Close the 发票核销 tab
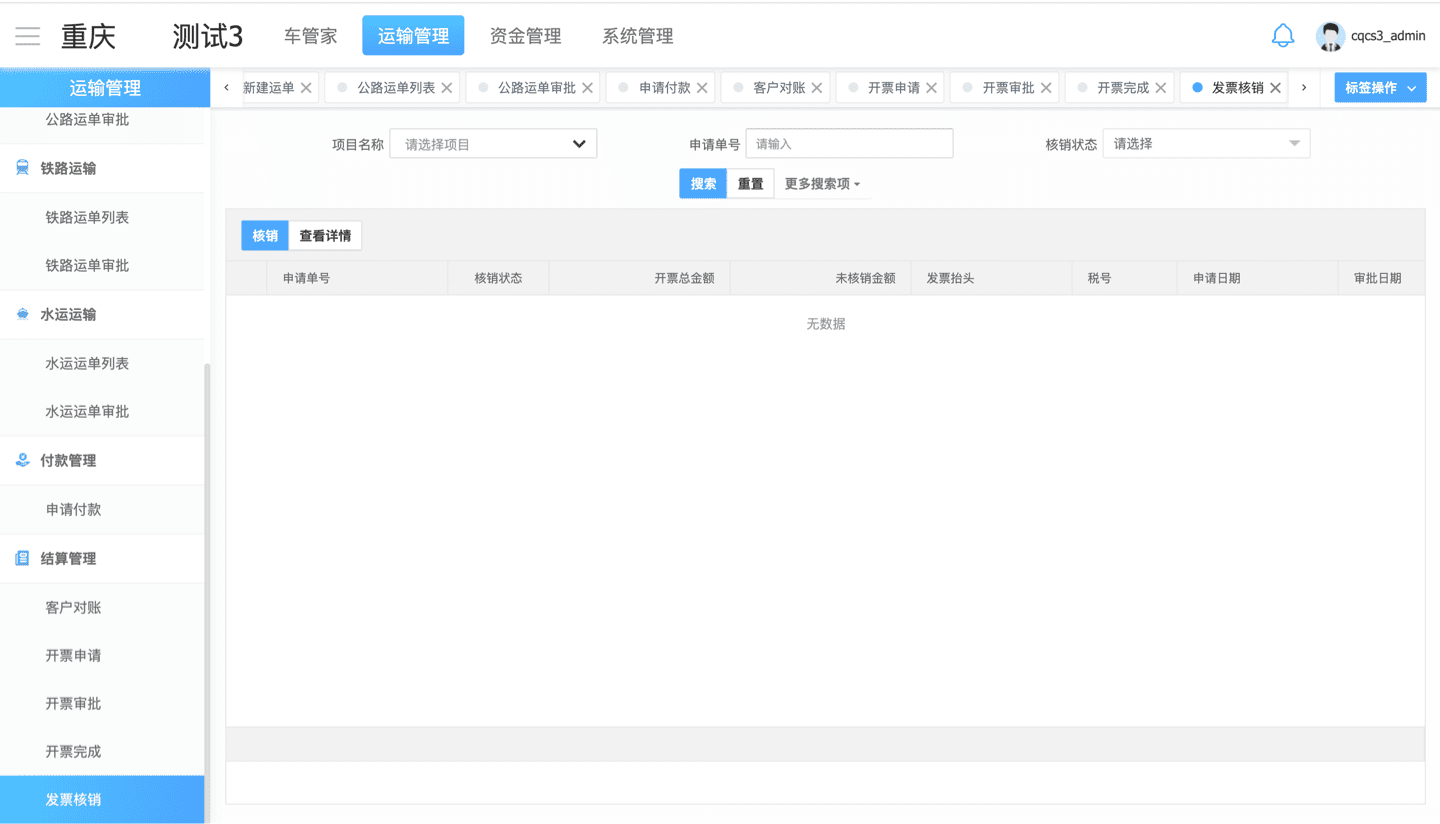 click(1275, 88)
